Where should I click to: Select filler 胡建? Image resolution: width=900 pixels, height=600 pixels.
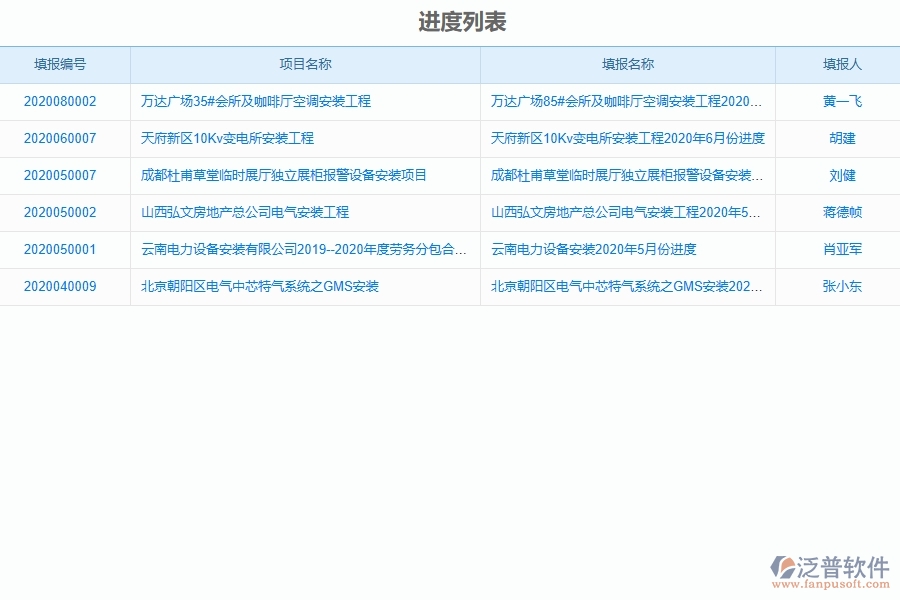(836, 138)
